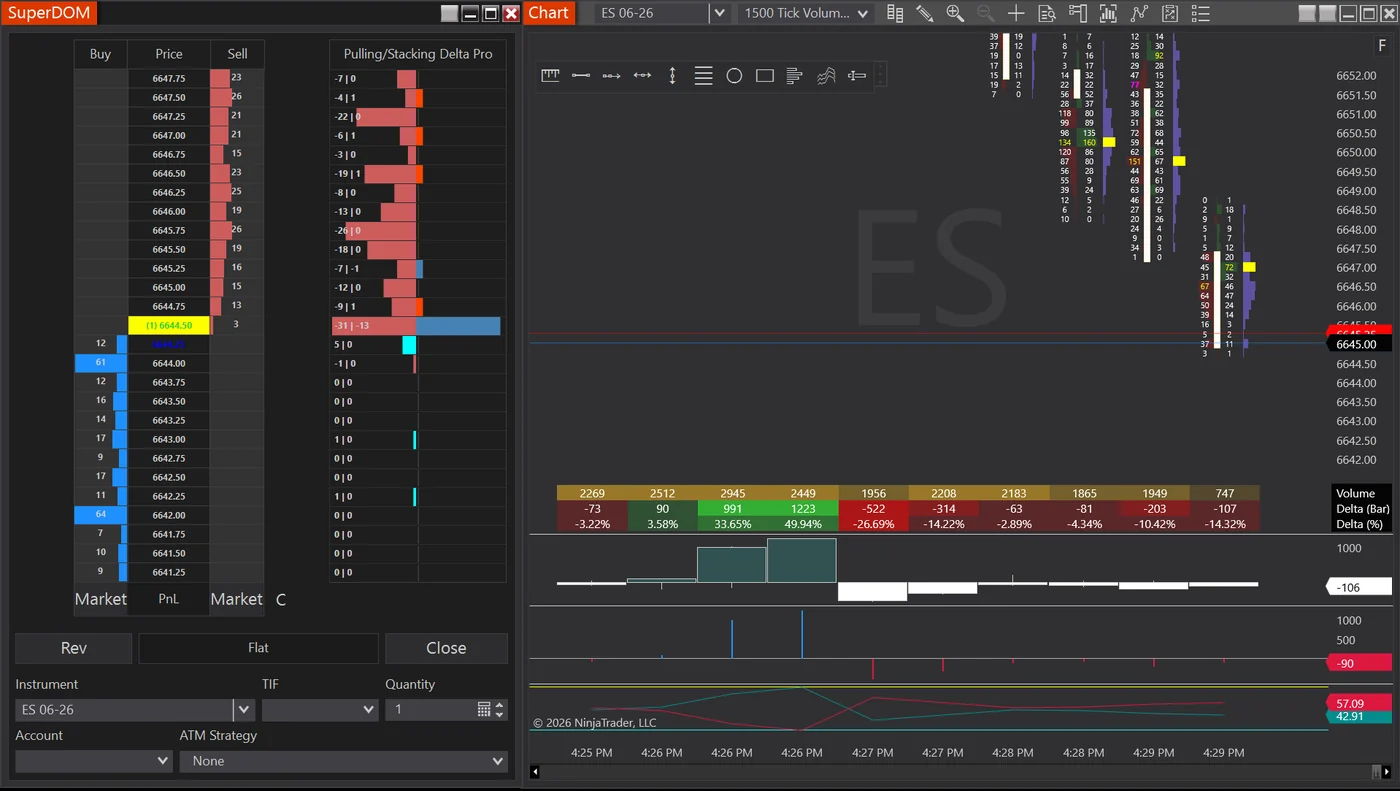The height and width of the screenshot is (791, 1400).
Task: Open the Chart Trader icon
Action: coord(1077,13)
